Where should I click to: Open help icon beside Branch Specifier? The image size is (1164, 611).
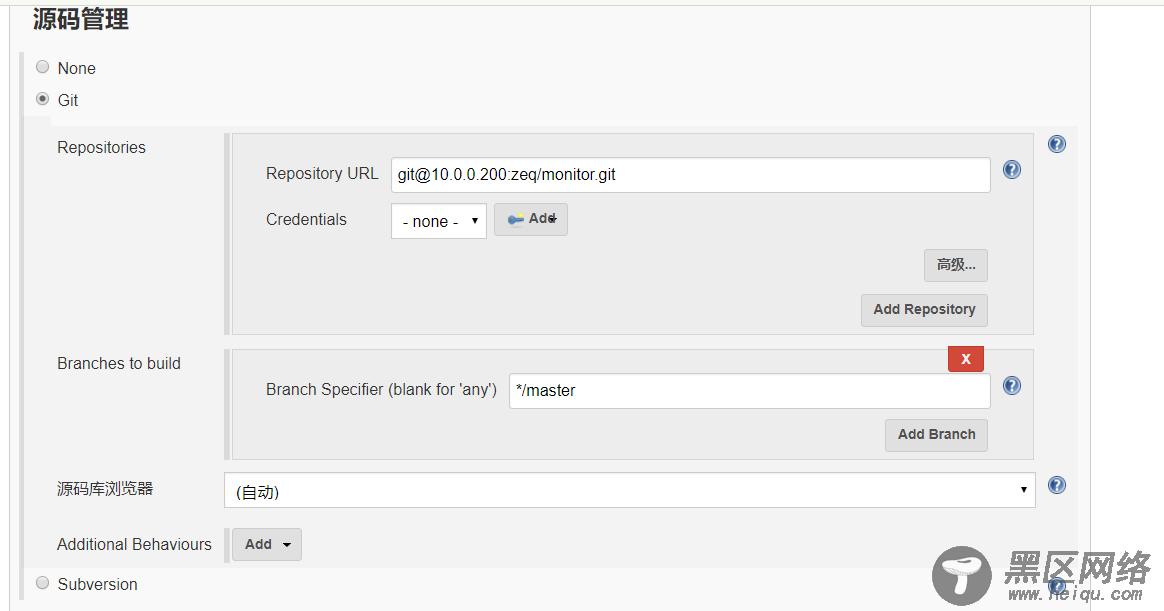point(1011,386)
